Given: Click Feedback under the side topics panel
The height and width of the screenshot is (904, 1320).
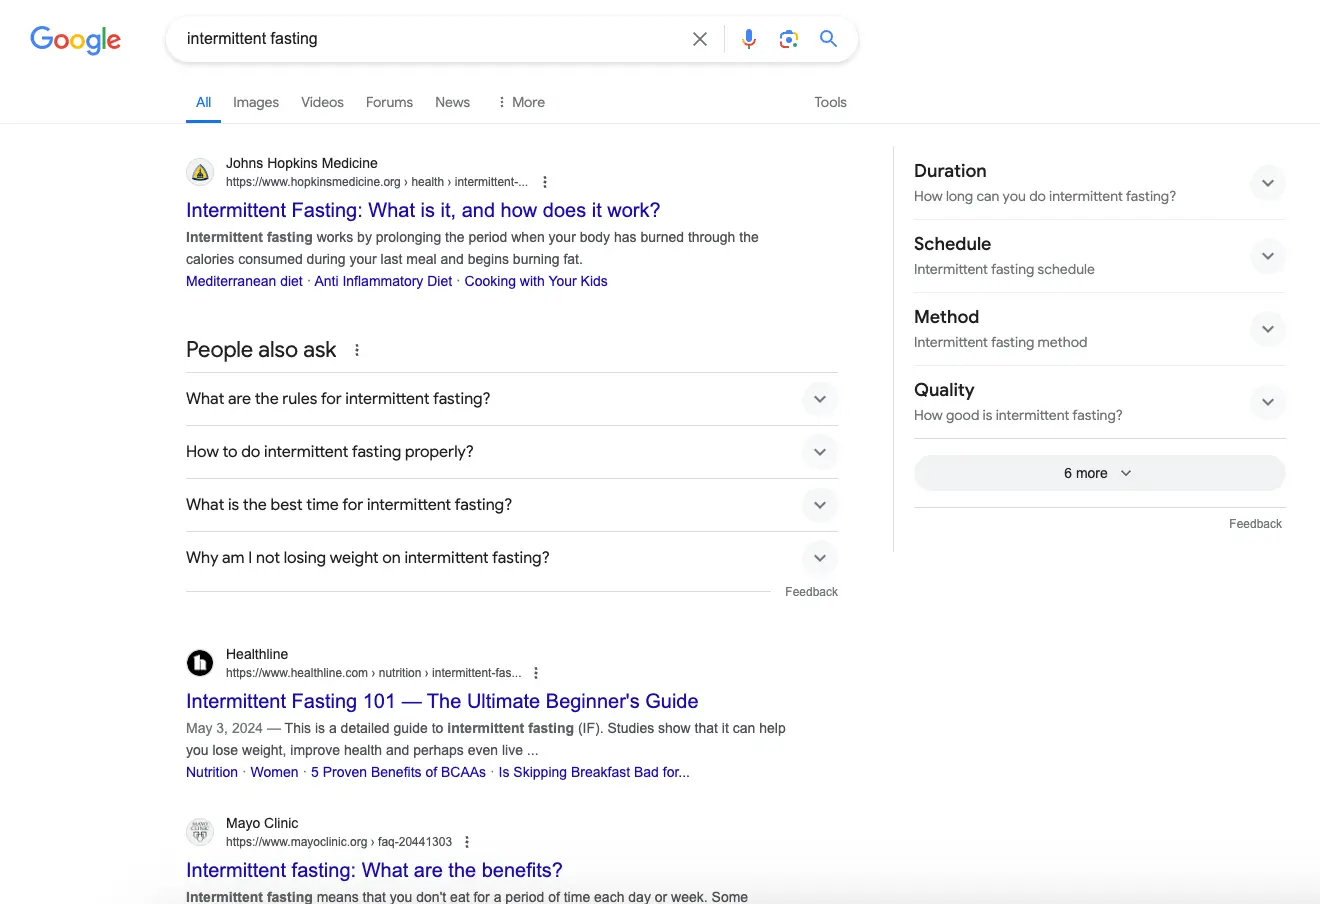Looking at the screenshot, I should coord(1255,524).
